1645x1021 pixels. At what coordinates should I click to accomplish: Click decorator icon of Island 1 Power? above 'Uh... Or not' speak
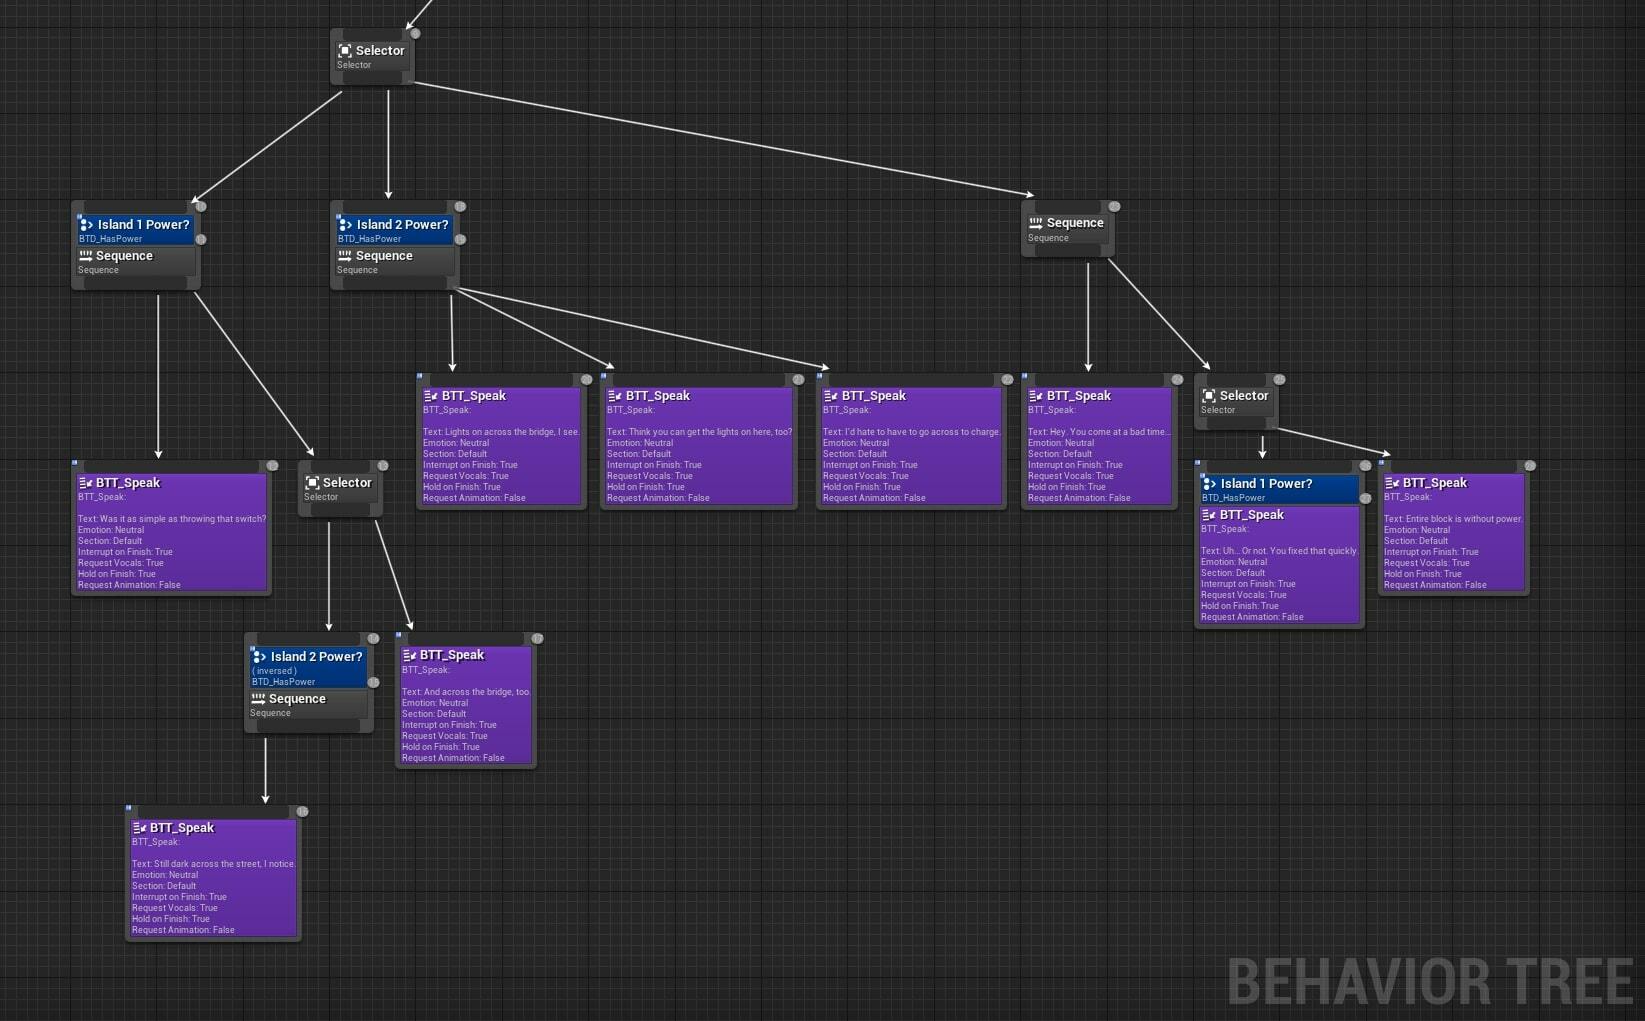(x=1209, y=484)
